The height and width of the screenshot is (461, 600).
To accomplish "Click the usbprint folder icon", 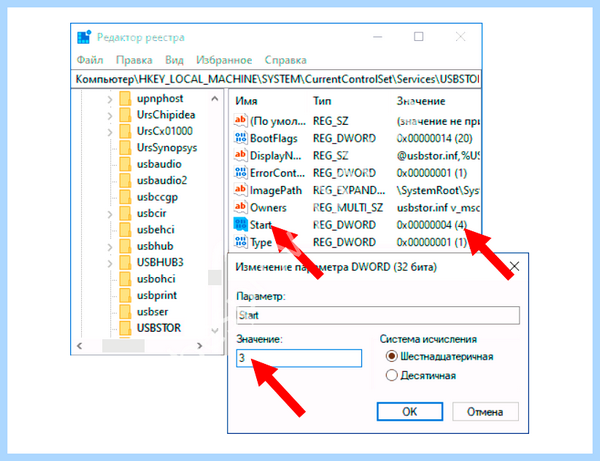I will [x=125, y=295].
